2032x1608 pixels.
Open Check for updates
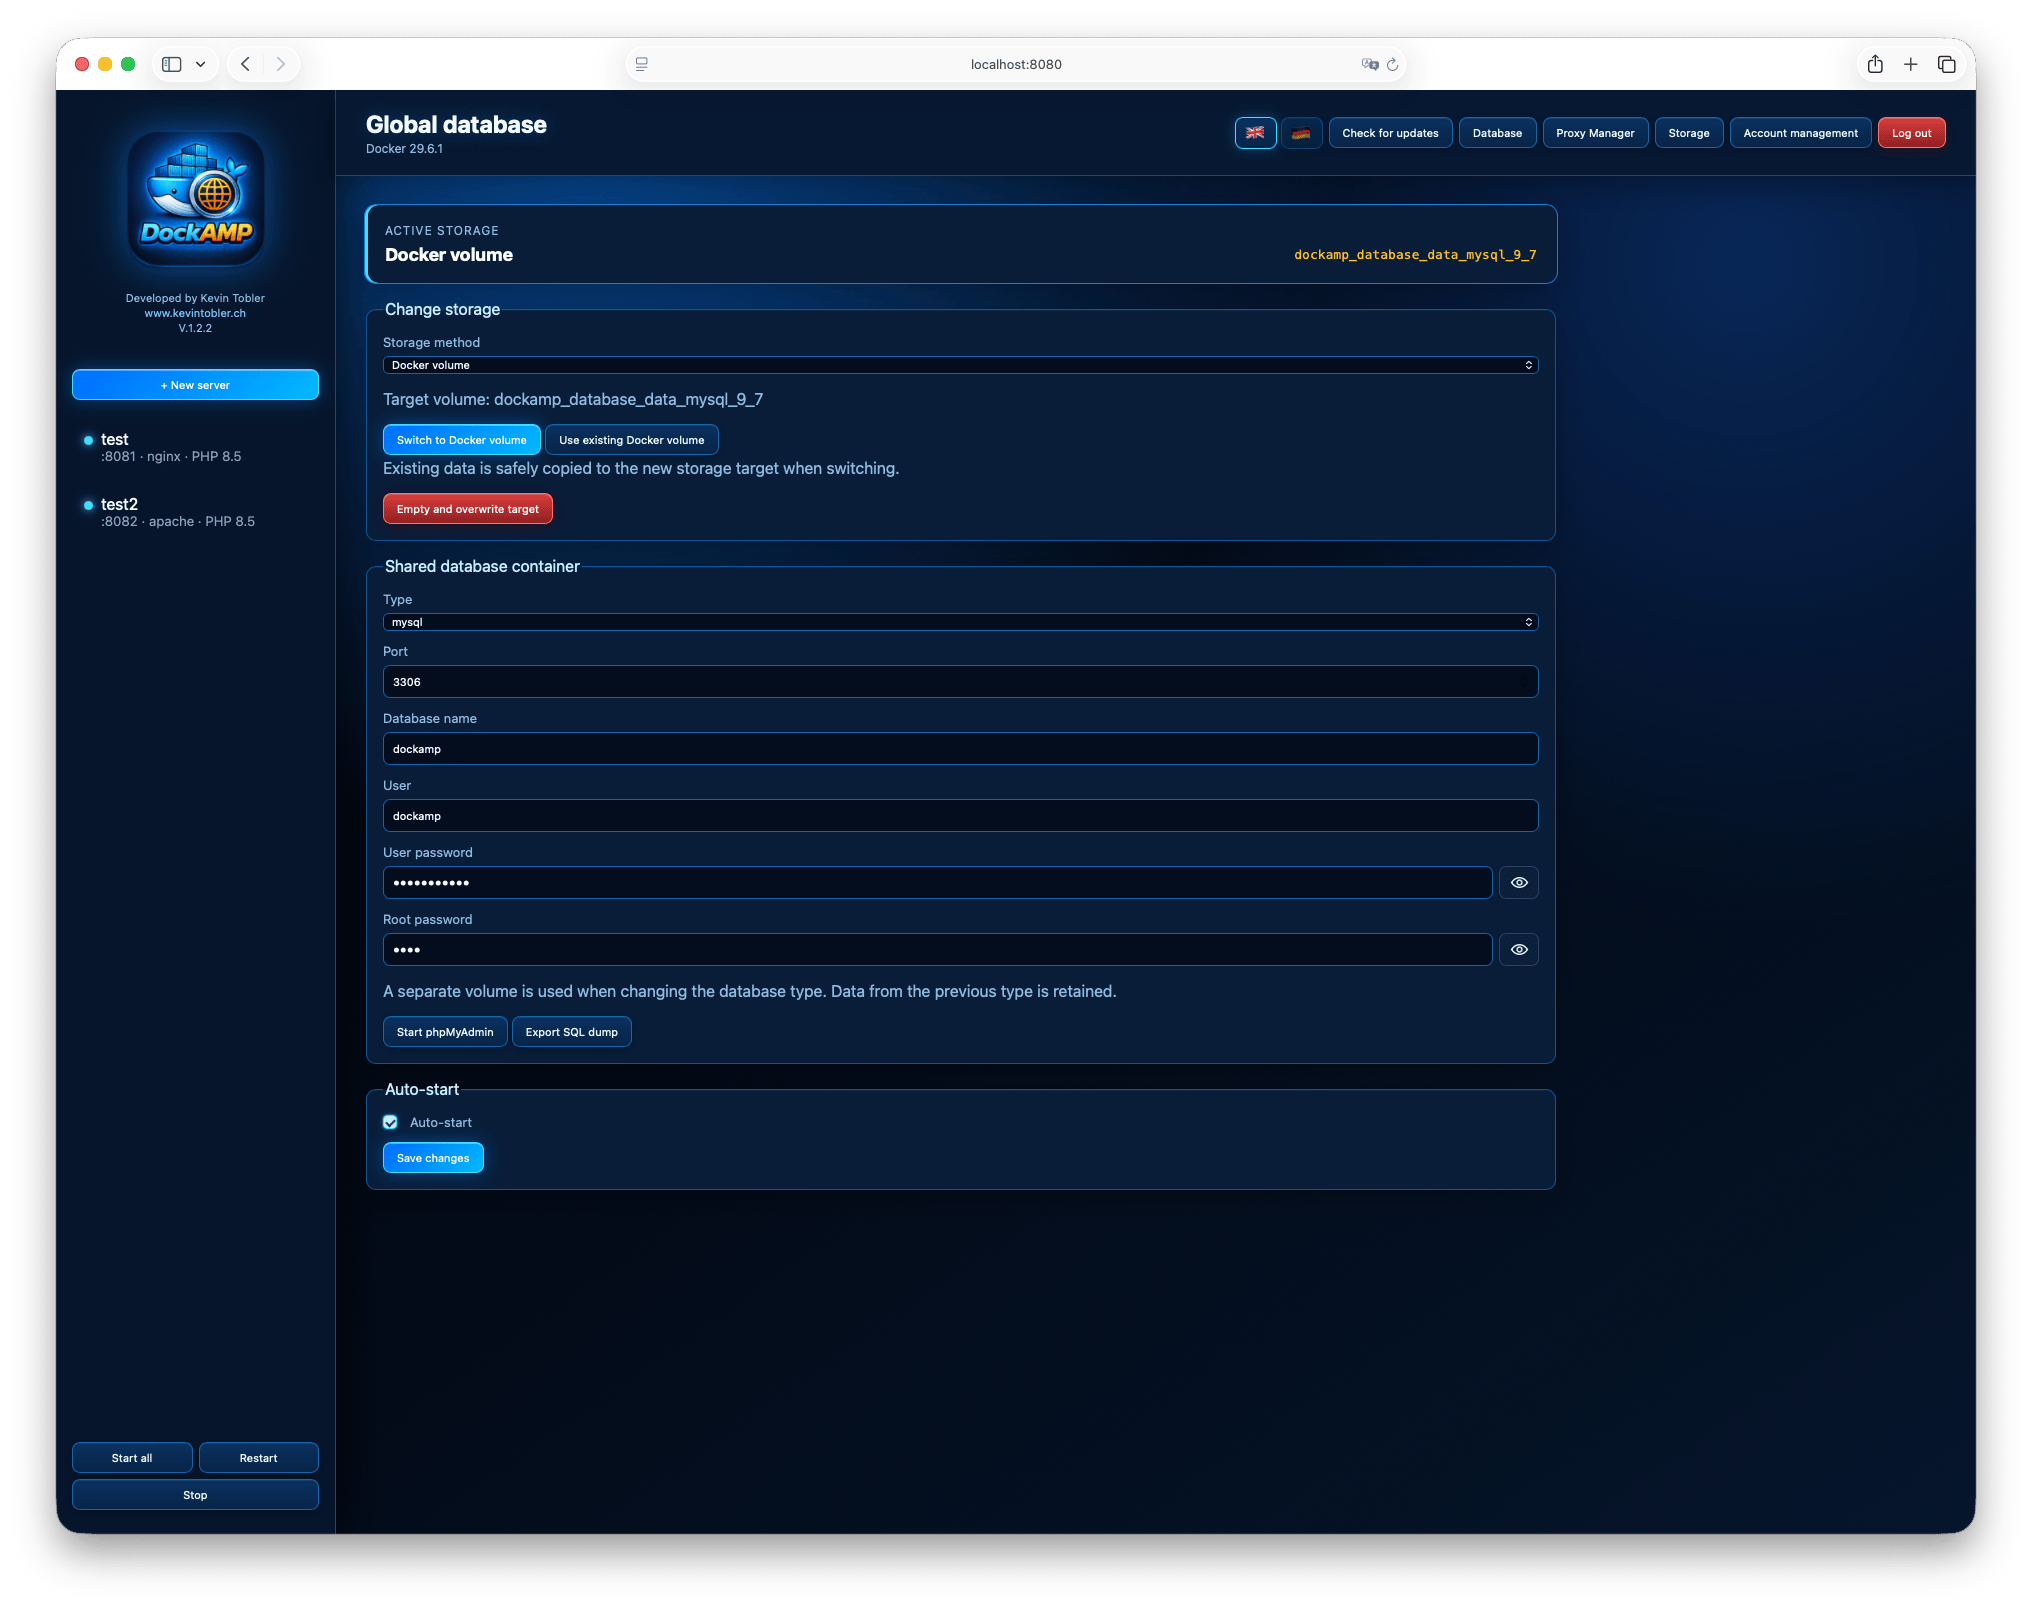1390,133
